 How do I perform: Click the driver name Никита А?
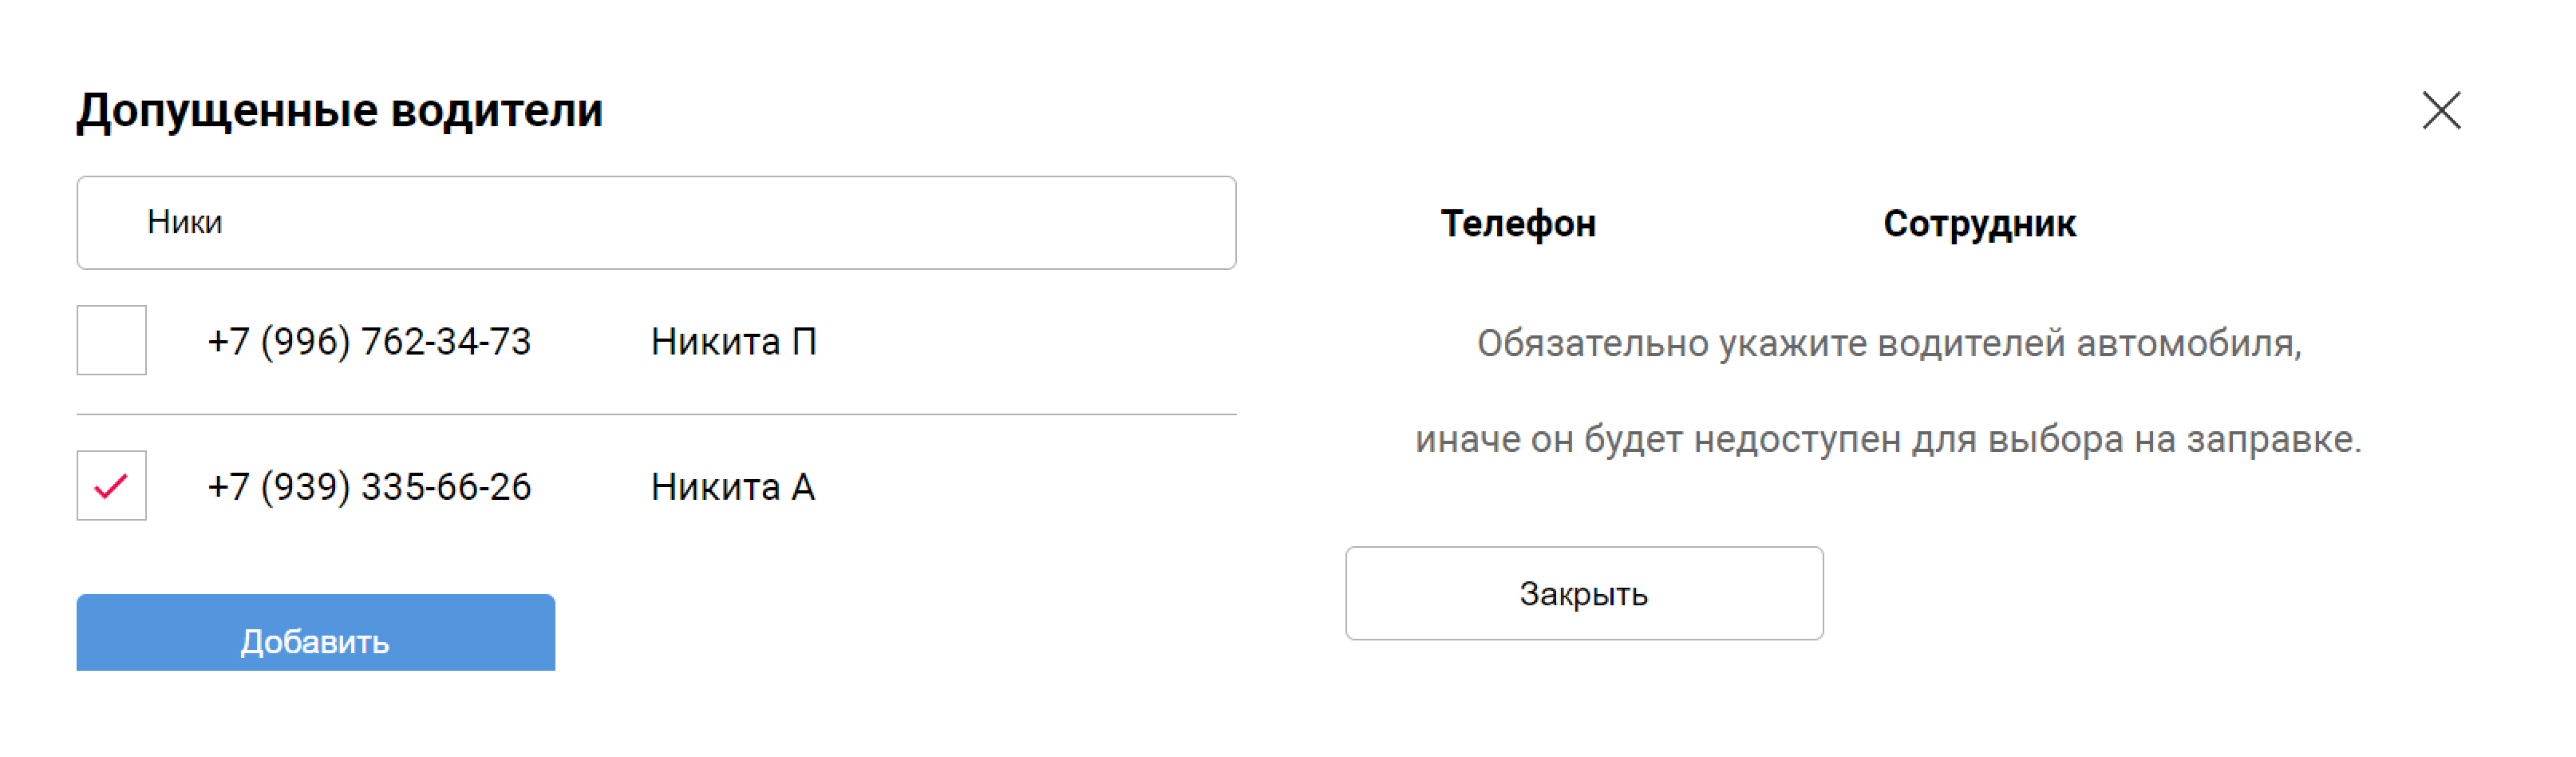point(732,487)
